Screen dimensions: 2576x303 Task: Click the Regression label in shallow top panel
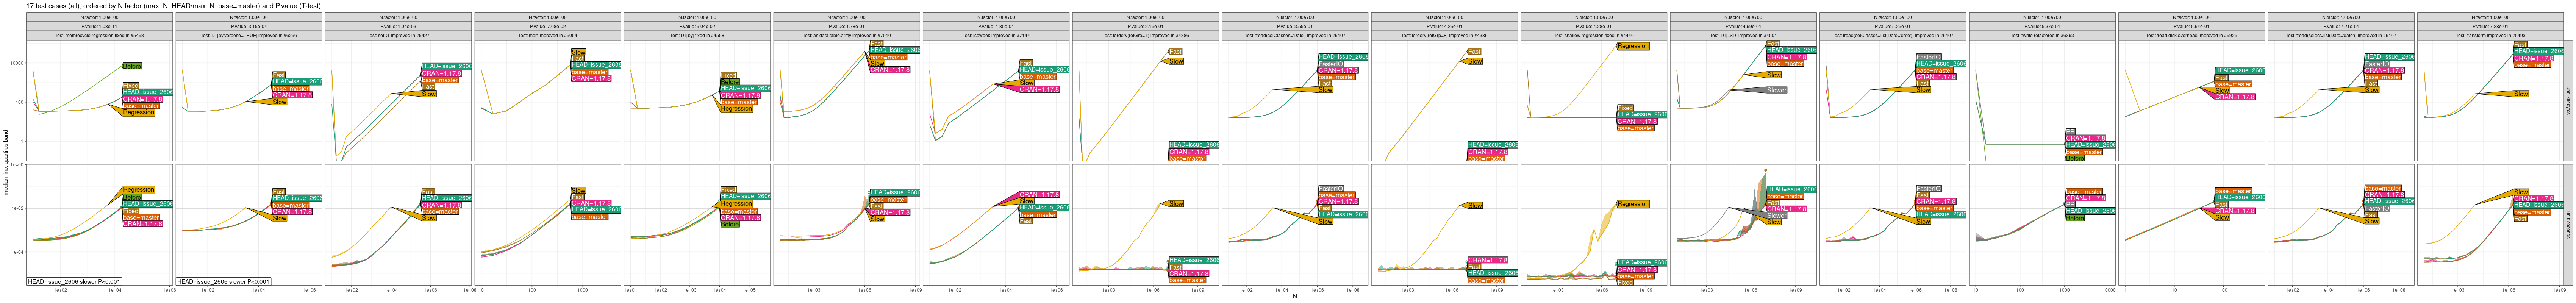[1632, 46]
